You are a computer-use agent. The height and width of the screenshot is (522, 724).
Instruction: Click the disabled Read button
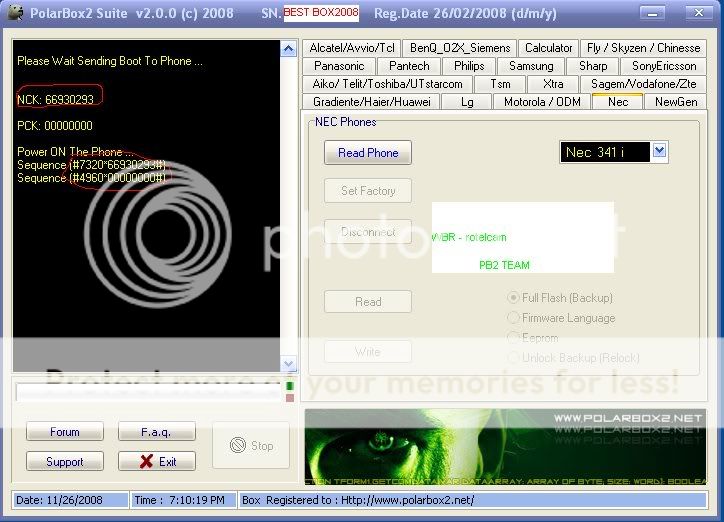coord(368,302)
